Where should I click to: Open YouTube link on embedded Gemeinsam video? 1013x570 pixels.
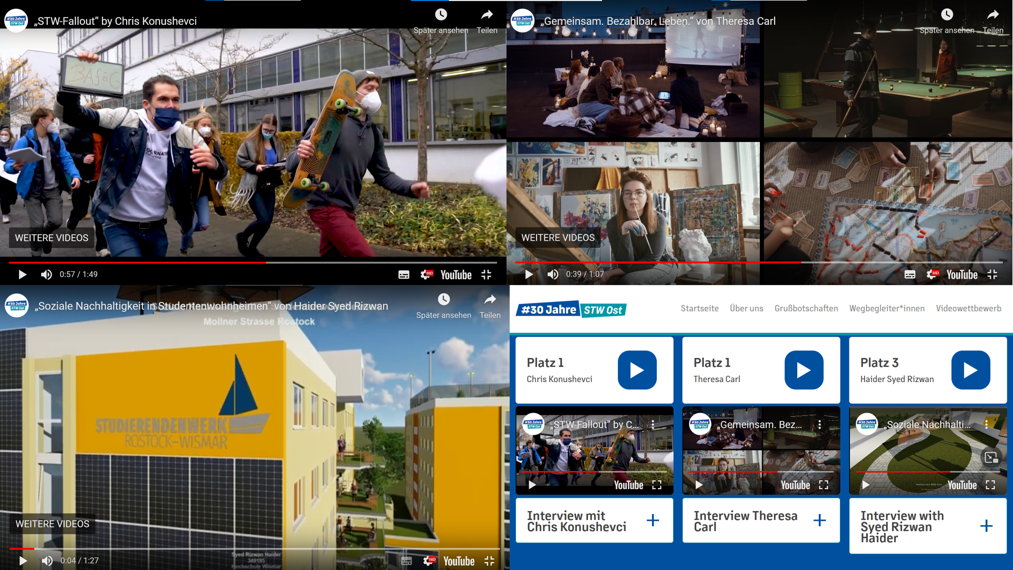795,485
